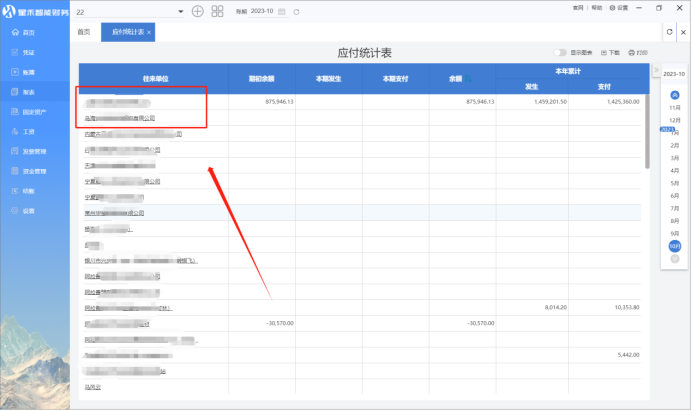Toggle the 显示图表 switch
The width and height of the screenshot is (692, 411).
(560, 53)
